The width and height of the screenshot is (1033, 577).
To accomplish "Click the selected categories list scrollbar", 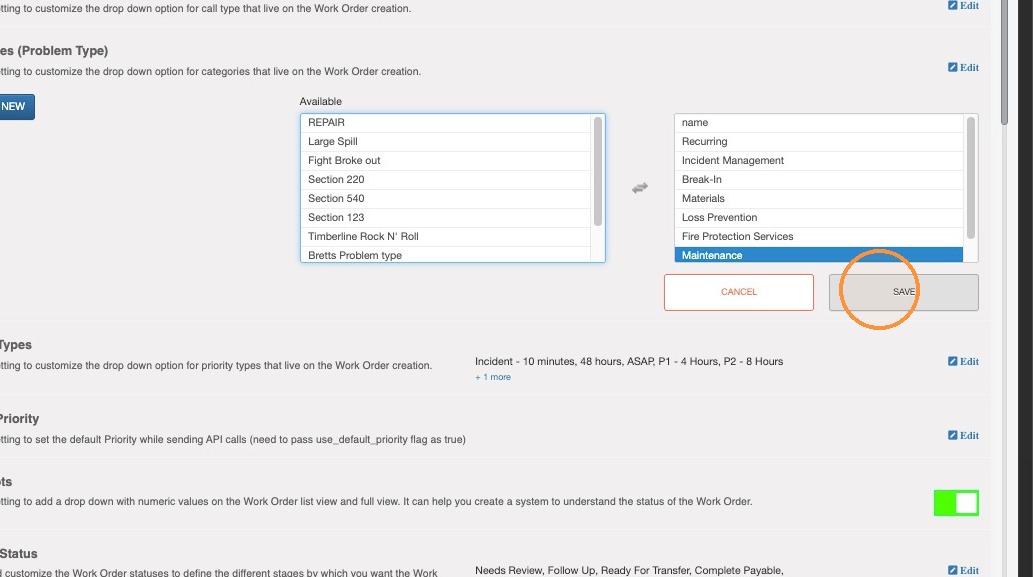I will [x=970, y=178].
